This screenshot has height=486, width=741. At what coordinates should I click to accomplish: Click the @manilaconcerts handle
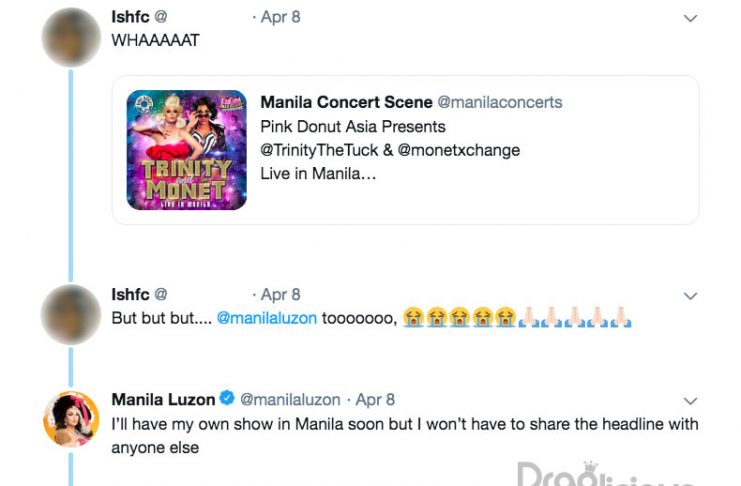point(500,102)
